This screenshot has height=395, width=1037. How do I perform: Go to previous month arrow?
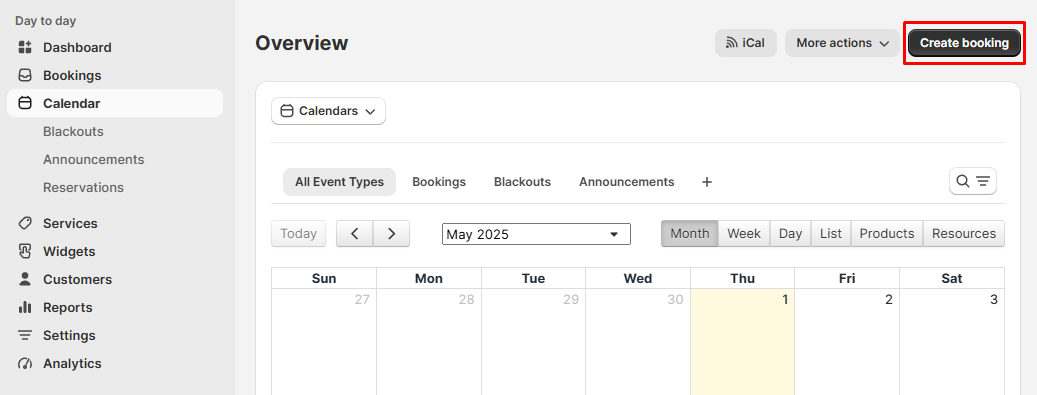click(x=355, y=234)
